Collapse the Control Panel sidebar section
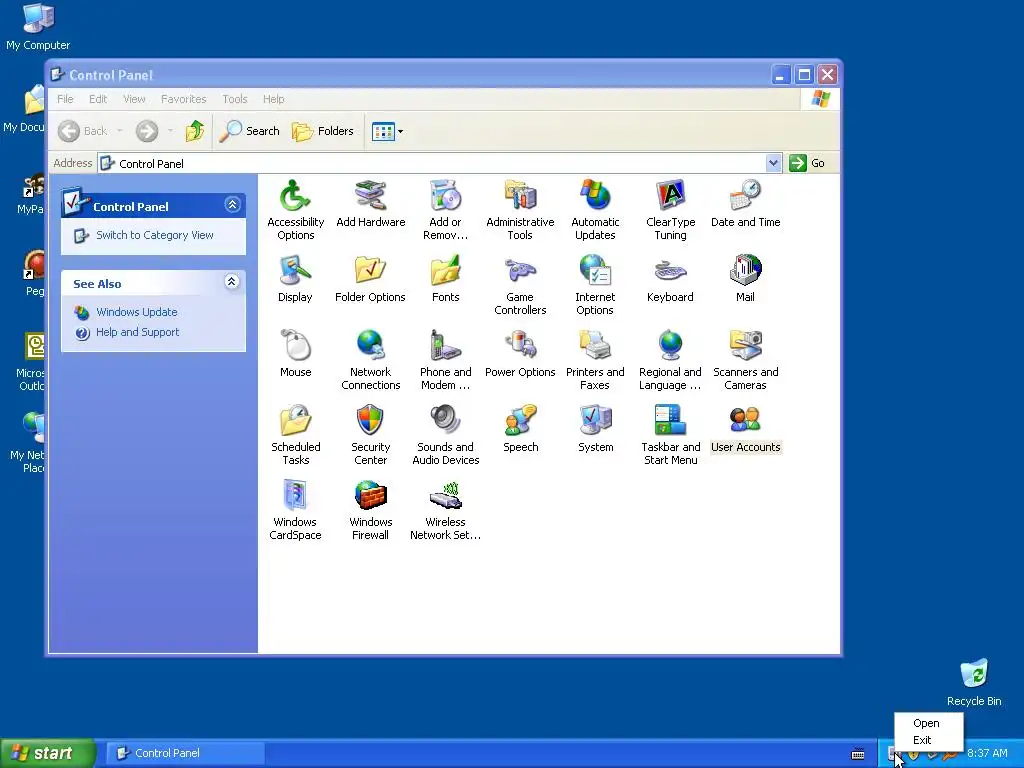Viewport: 1024px width, 768px height. [x=232, y=205]
